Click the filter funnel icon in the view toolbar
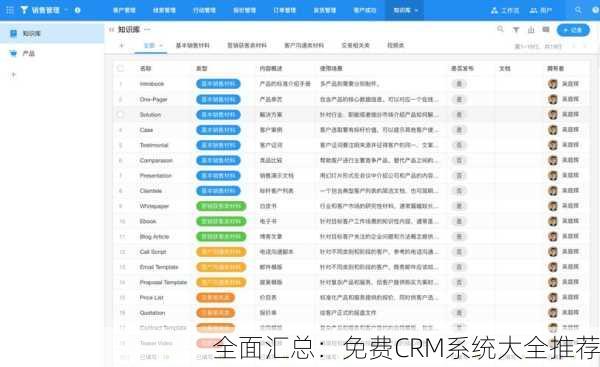Screen dimensions: 600x367 516,29
